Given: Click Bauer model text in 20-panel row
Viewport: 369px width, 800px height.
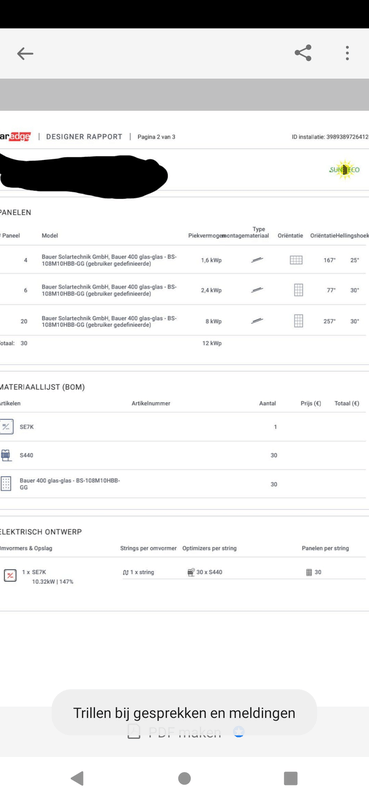Looking at the screenshot, I should pos(109,321).
